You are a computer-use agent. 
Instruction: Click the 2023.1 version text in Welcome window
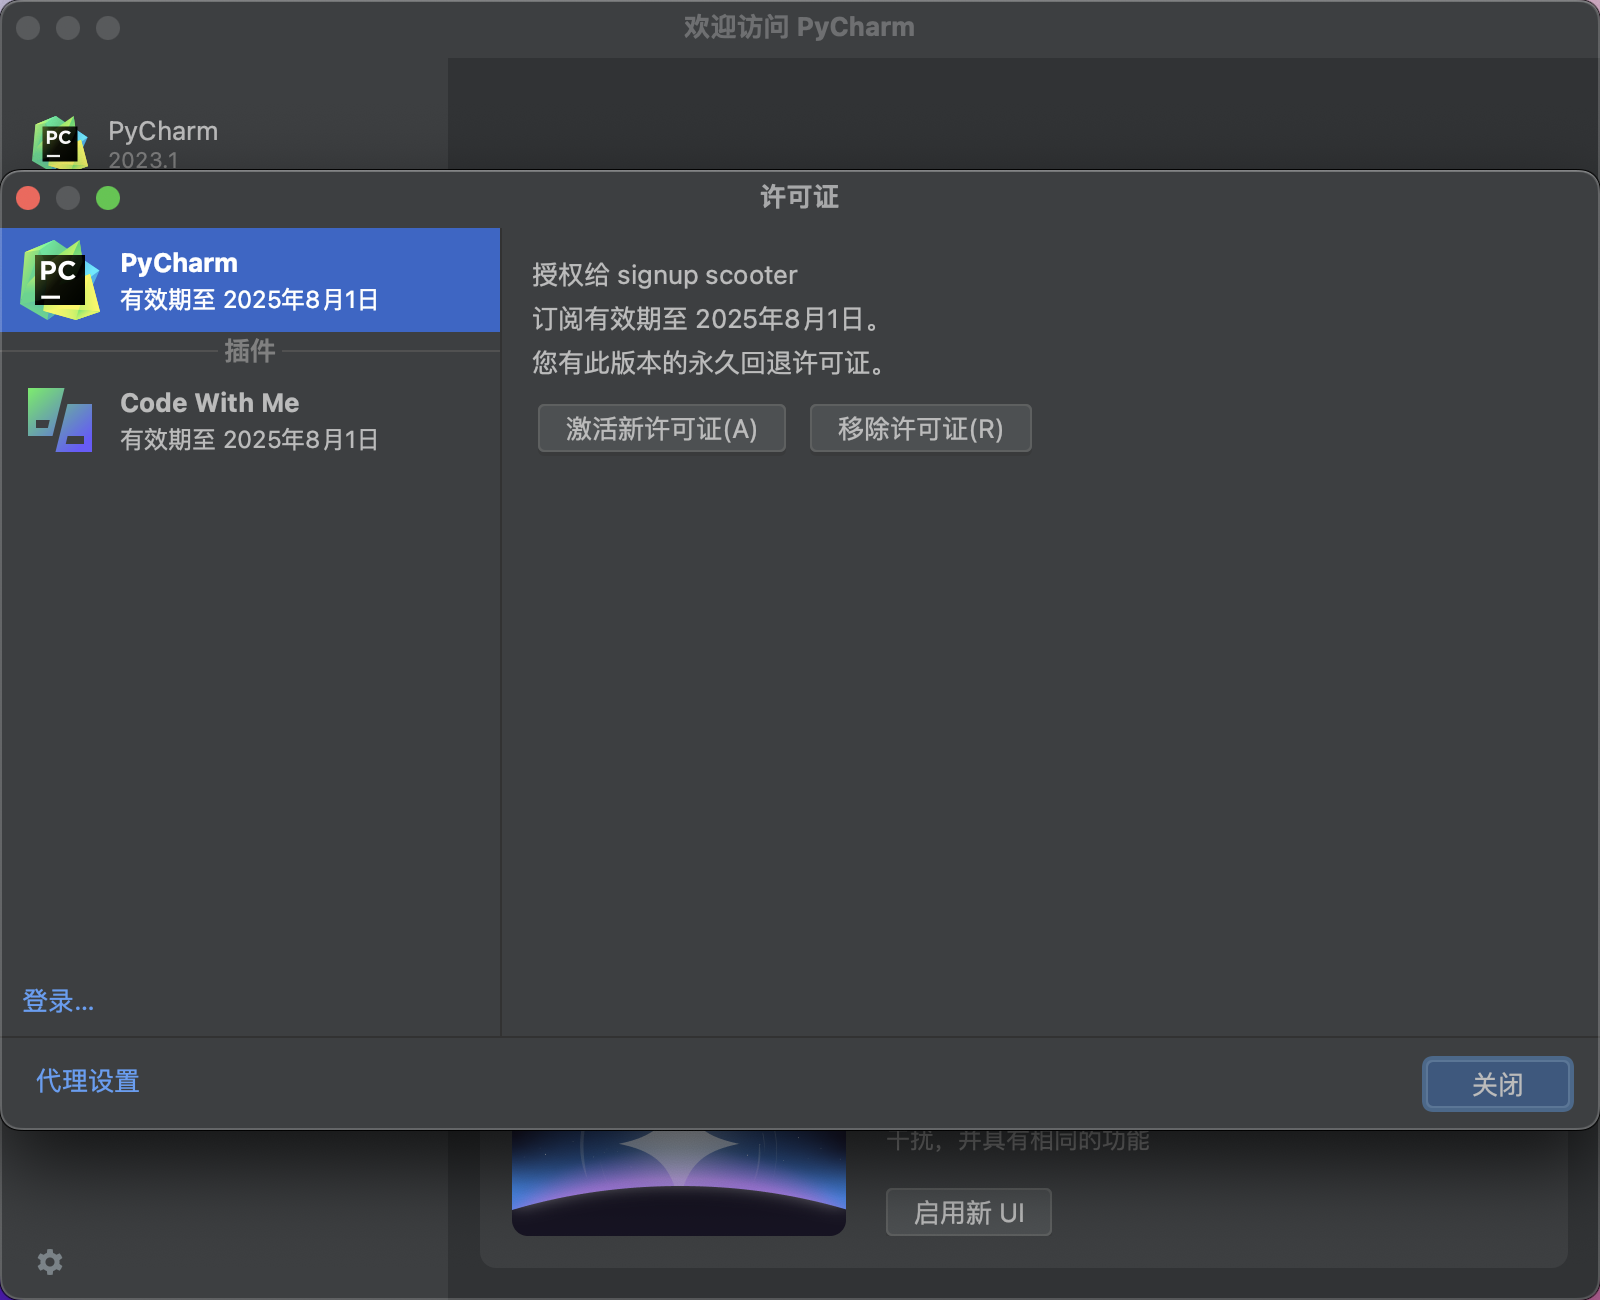click(143, 160)
